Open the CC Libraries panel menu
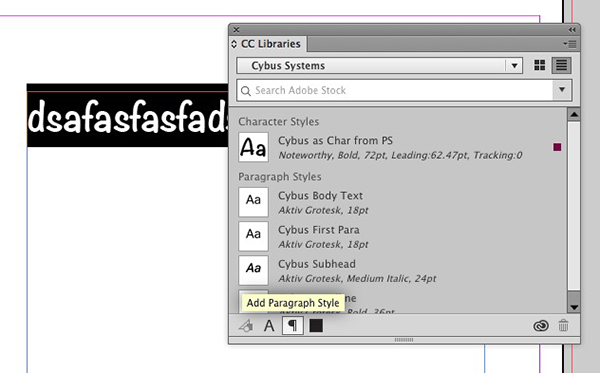600x373 pixels. click(x=570, y=44)
